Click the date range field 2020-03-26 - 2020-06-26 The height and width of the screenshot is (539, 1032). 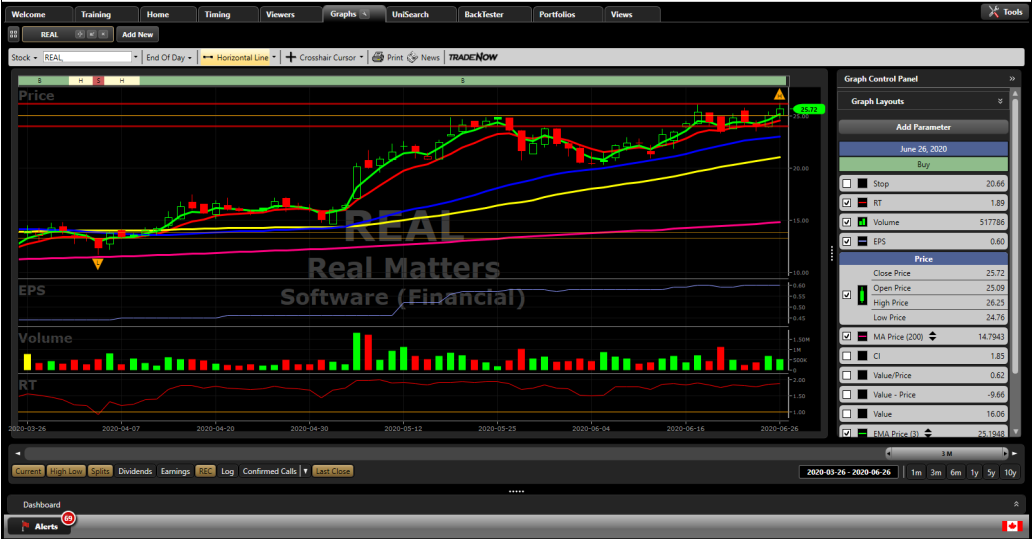click(x=848, y=473)
